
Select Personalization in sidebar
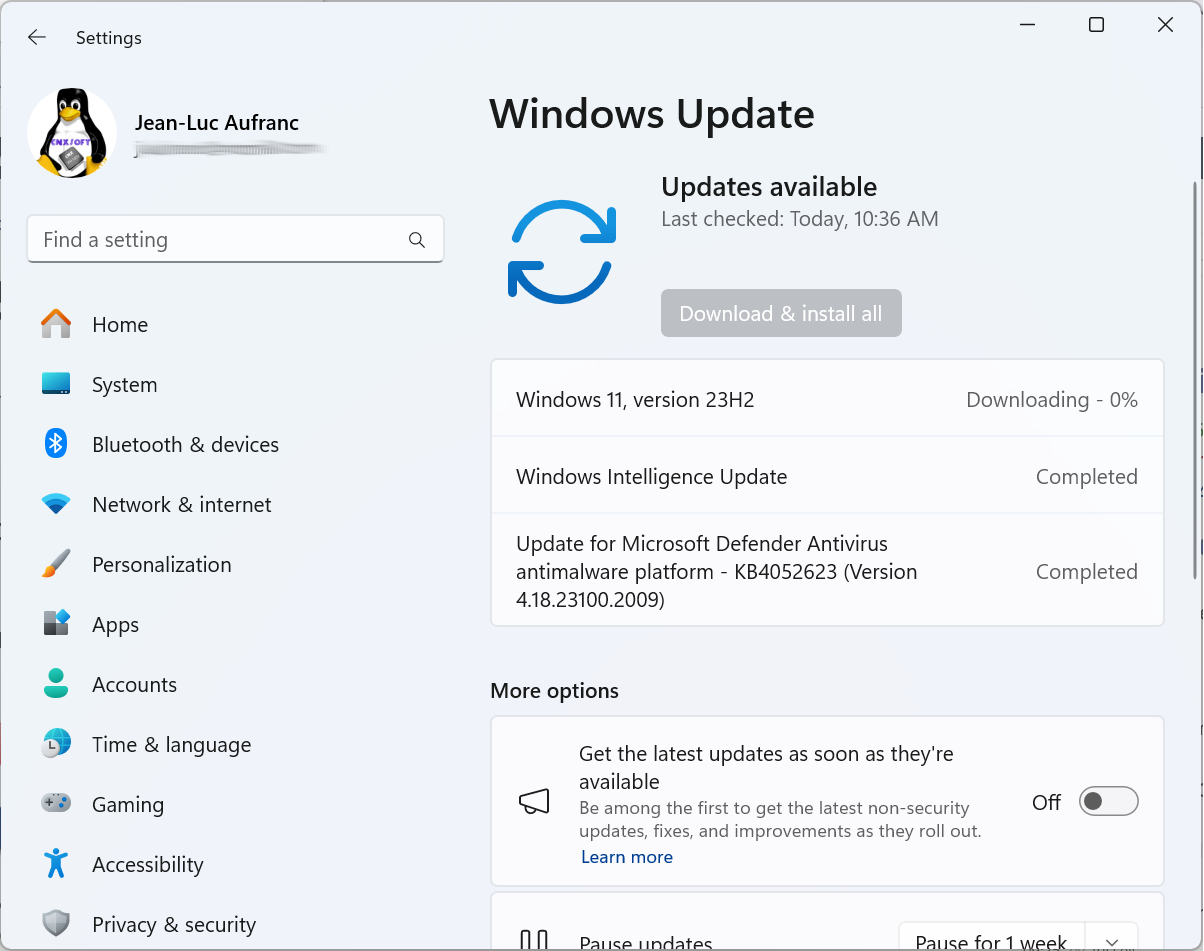click(161, 564)
